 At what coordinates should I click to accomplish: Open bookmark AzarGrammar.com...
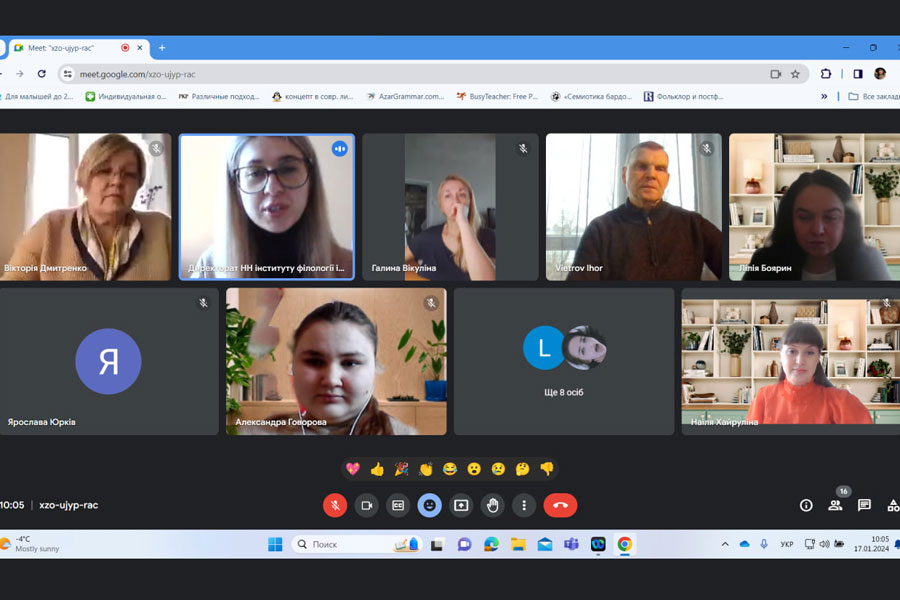[x=405, y=96]
